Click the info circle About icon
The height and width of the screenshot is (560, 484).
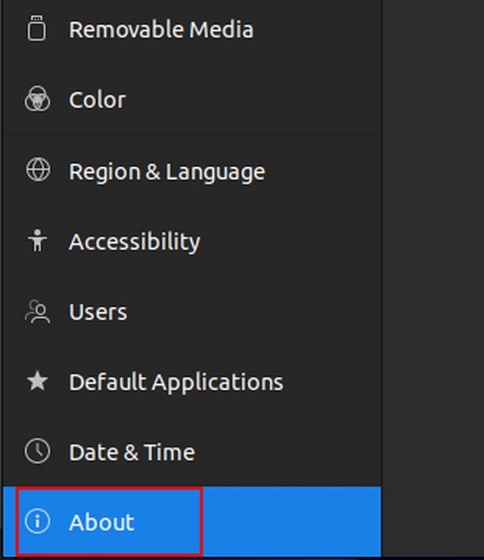click(x=38, y=521)
